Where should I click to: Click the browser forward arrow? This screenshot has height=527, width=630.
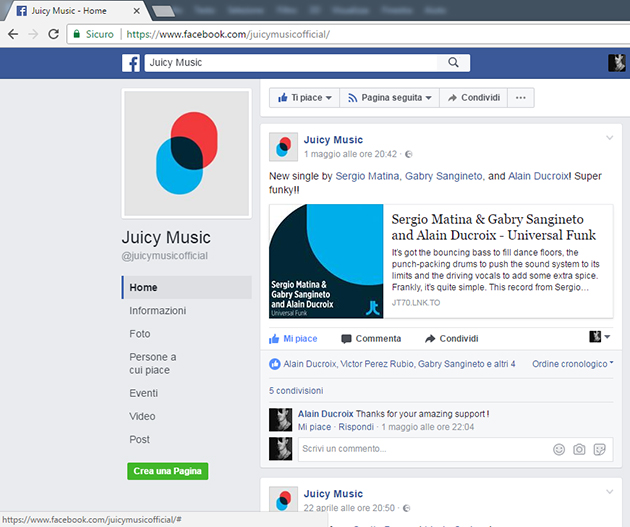(x=33, y=34)
